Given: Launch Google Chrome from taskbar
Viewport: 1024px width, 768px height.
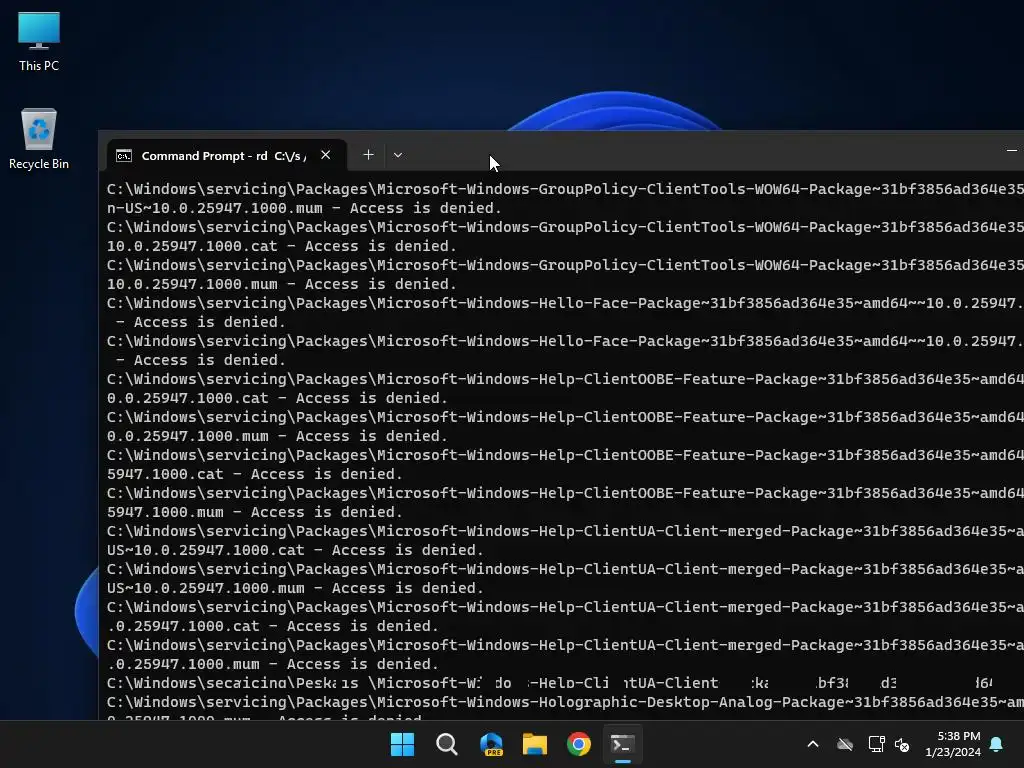Looking at the screenshot, I should (579, 744).
